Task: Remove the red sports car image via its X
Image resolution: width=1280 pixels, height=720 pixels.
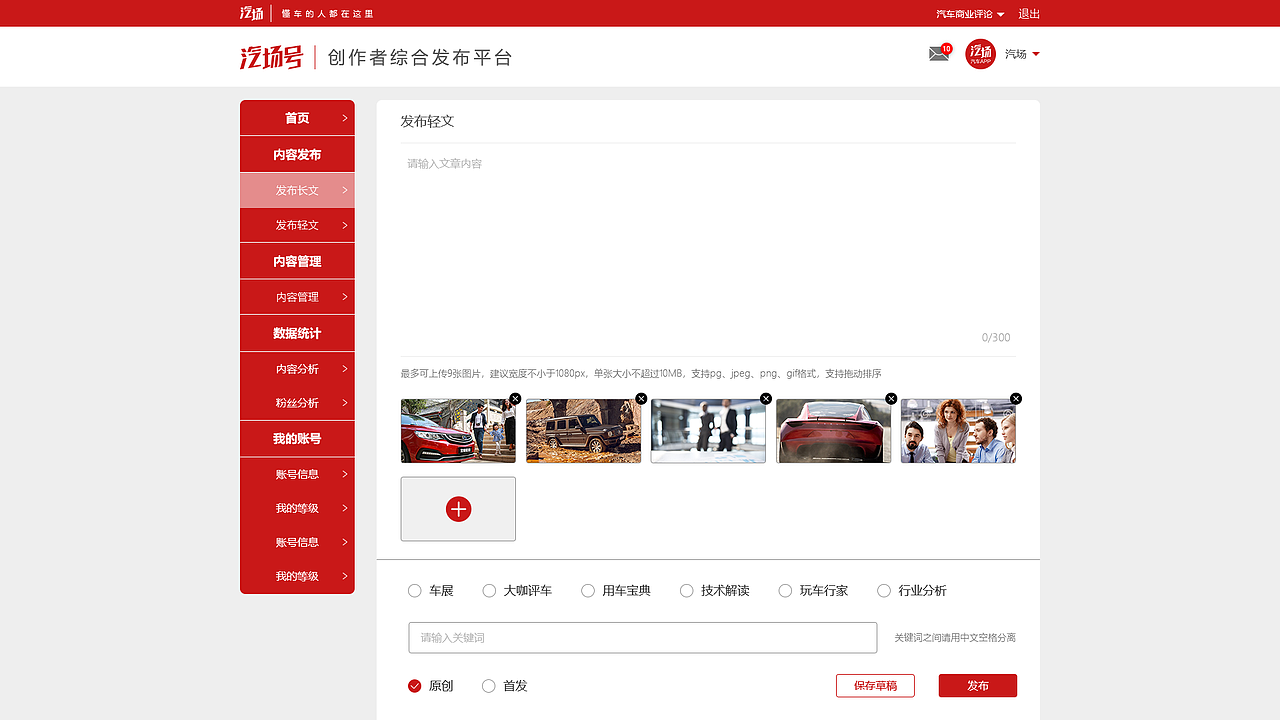Action: click(x=890, y=398)
